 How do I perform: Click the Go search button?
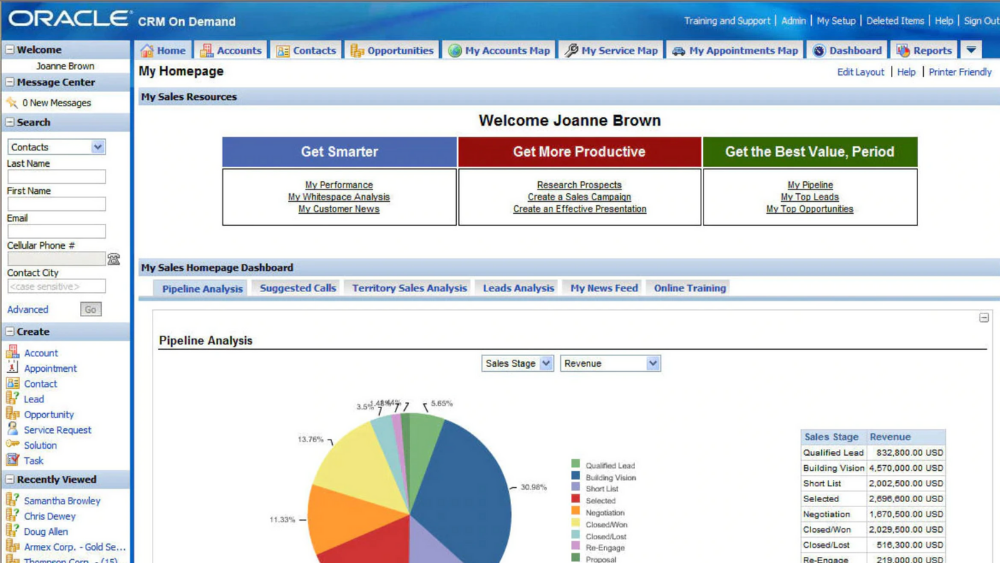(x=91, y=309)
